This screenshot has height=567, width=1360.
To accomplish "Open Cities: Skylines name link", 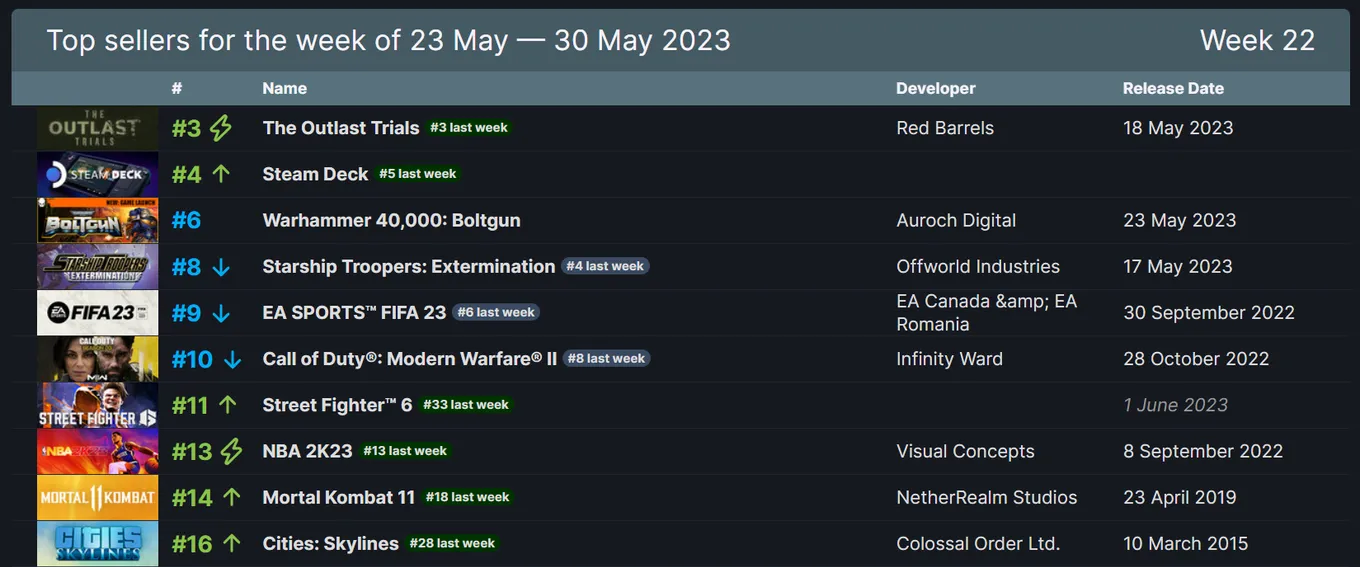I will 330,543.
